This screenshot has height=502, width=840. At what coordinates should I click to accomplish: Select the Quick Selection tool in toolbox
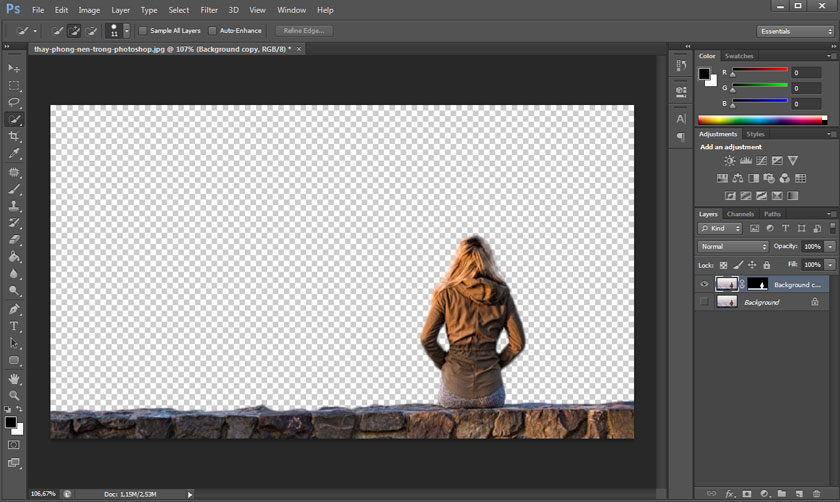pos(14,119)
